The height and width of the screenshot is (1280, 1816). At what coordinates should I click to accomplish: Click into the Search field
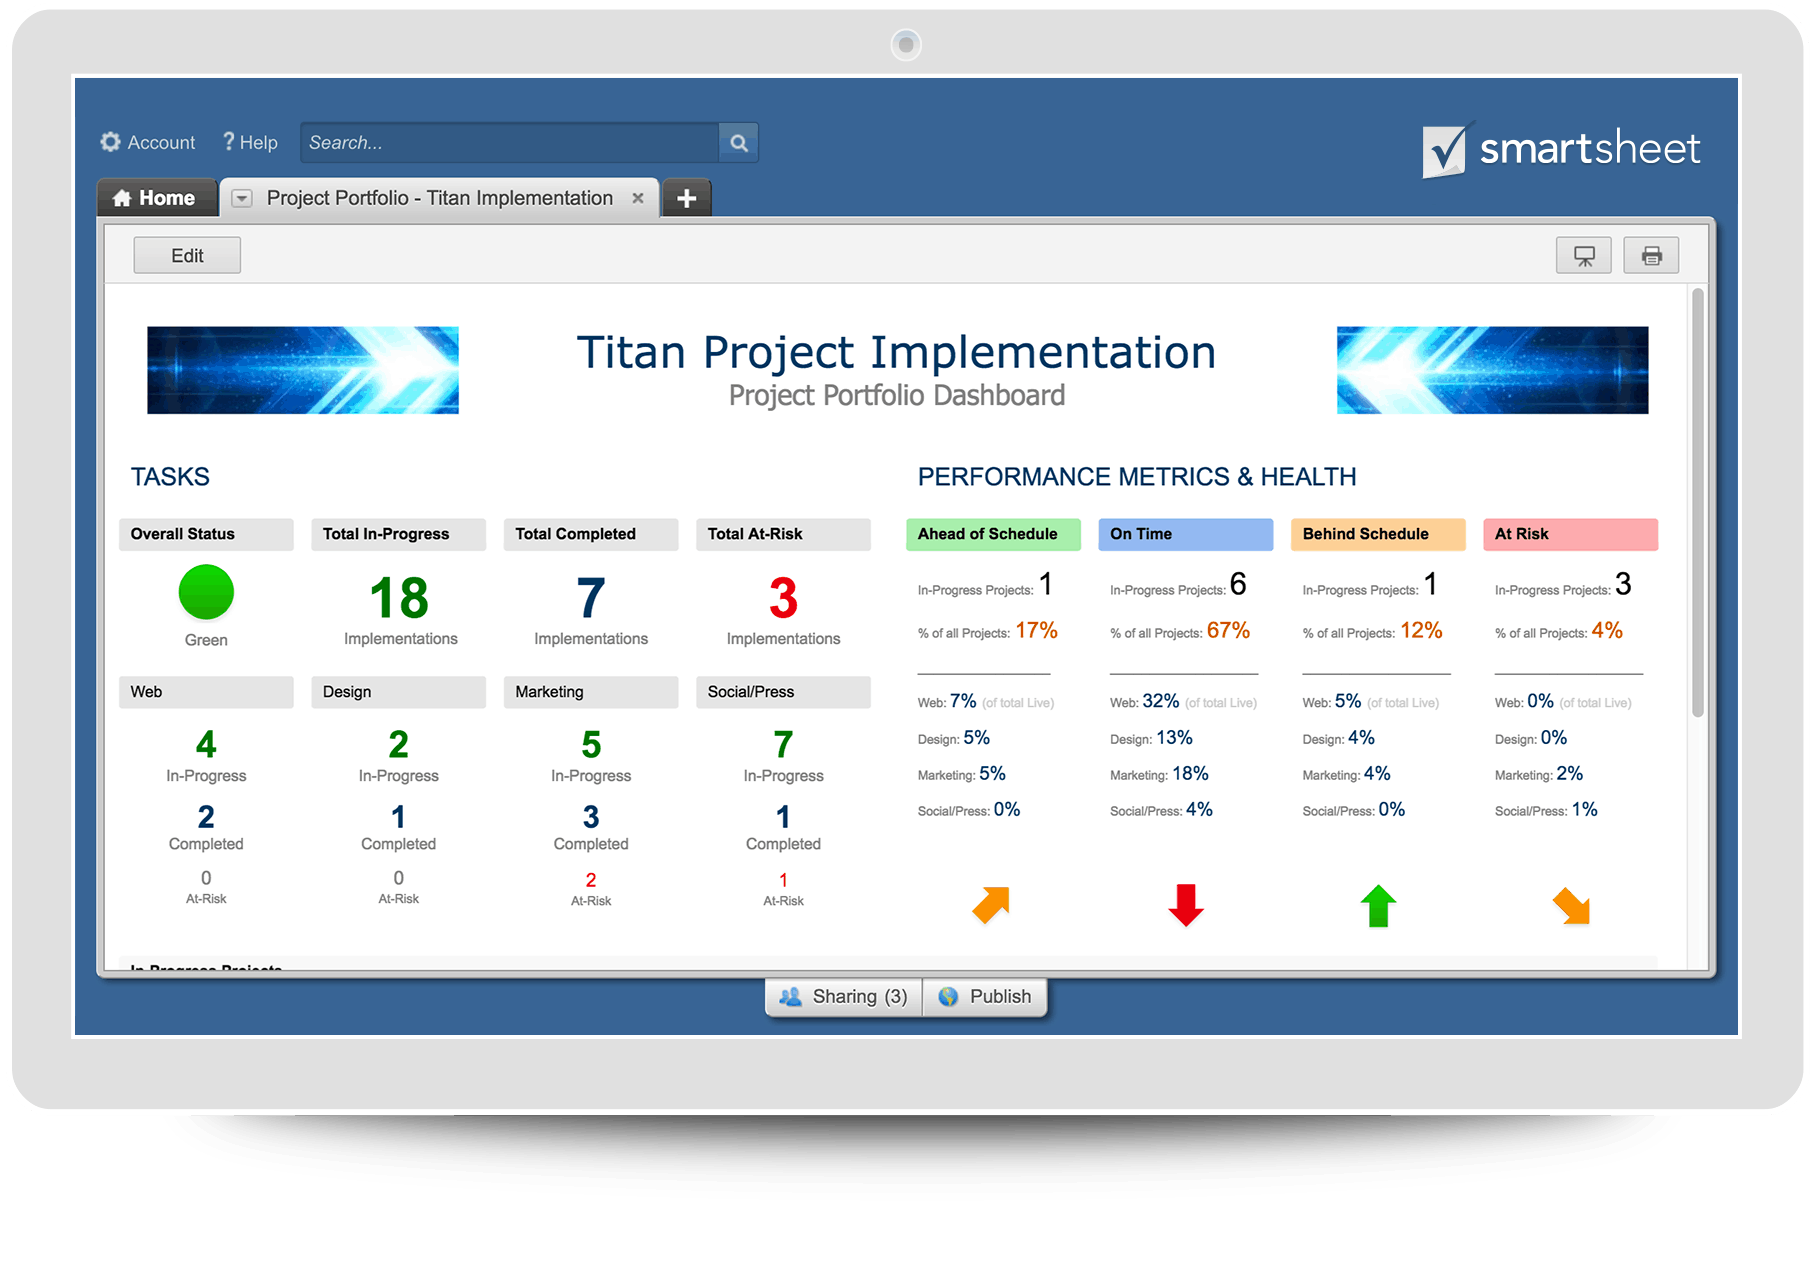(510, 143)
